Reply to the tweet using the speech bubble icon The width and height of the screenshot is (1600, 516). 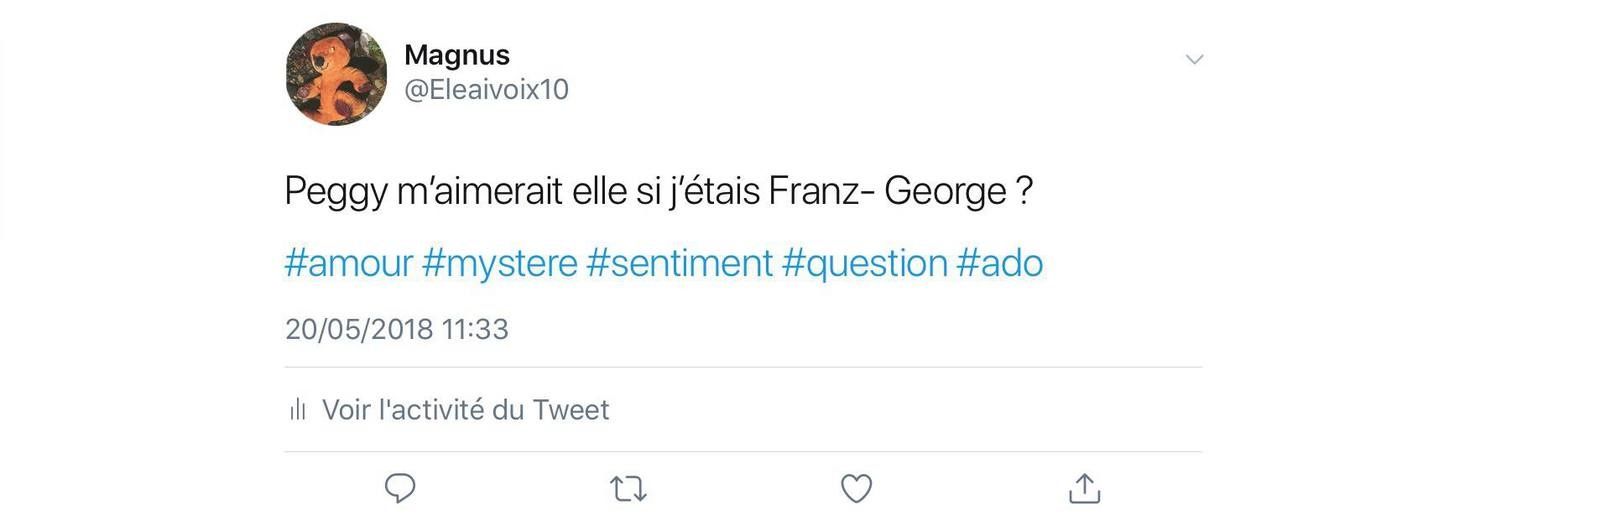(x=400, y=488)
